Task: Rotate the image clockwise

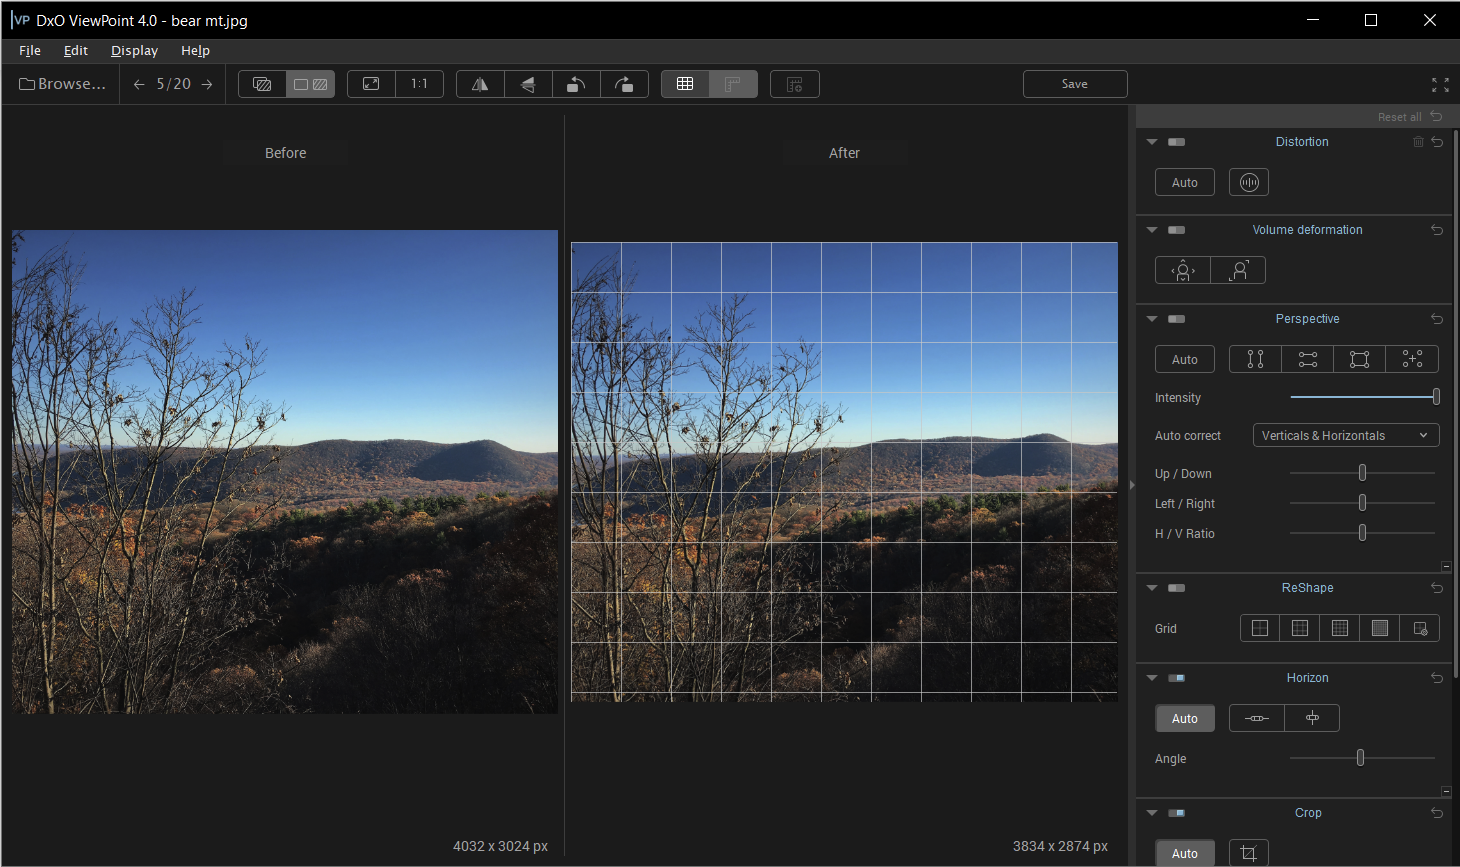Action: click(624, 84)
